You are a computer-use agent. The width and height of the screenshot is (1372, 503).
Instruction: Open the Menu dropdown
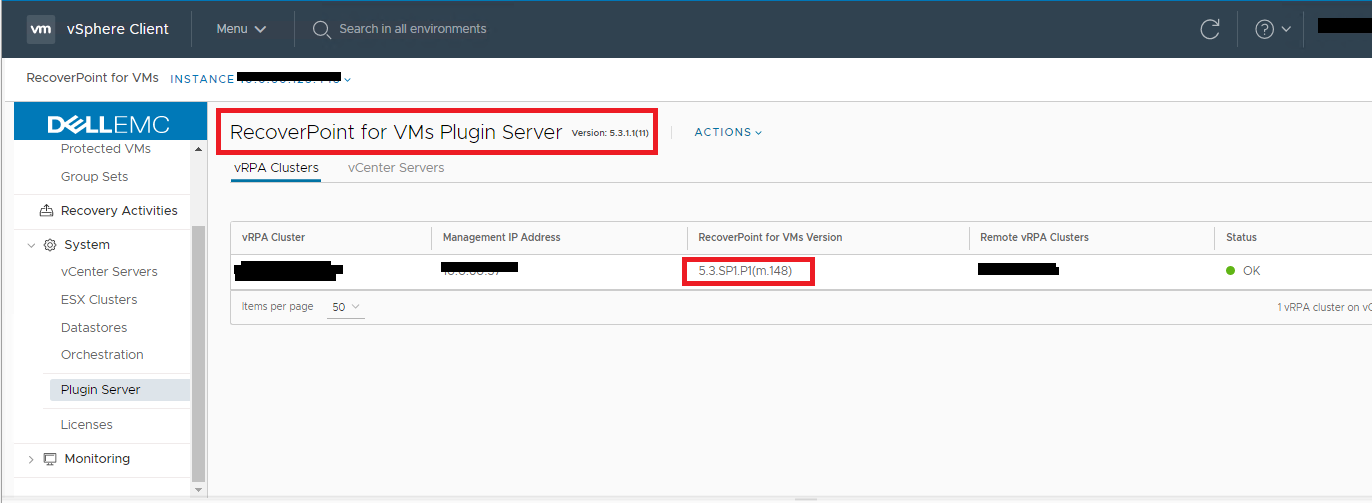click(x=241, y=29)
